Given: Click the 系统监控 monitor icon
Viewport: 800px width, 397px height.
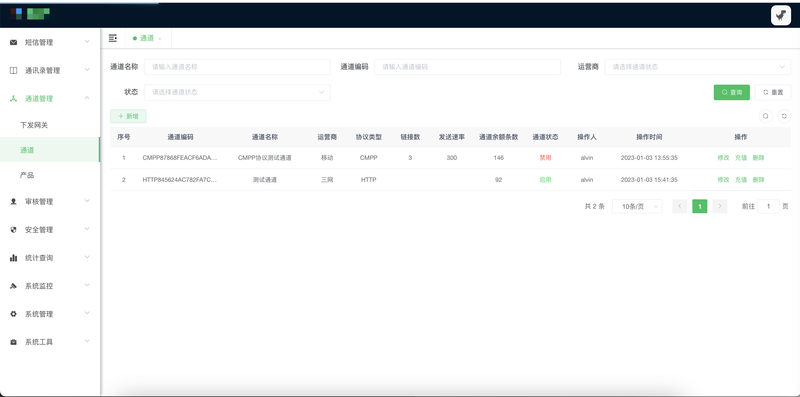Looking at the screenshot, I should coord(14,286).
